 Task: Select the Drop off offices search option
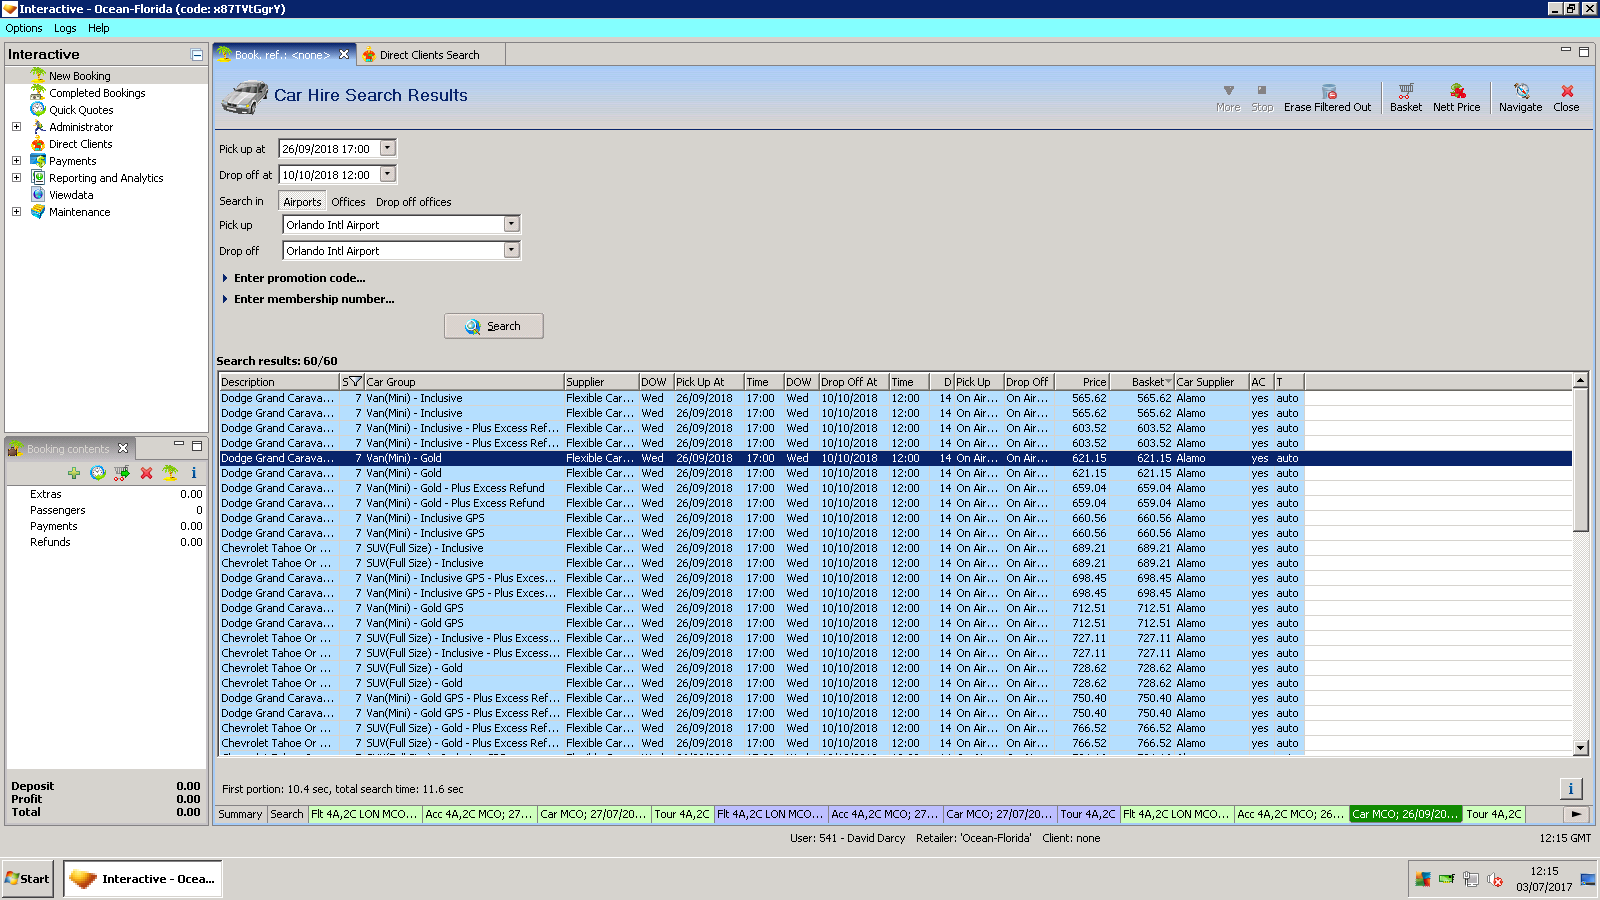click(x=413, y=202)
